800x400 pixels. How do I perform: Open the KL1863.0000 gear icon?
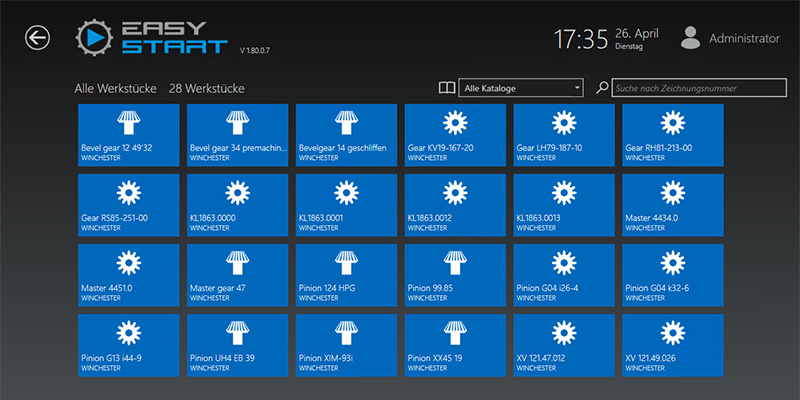click(238, 193)
